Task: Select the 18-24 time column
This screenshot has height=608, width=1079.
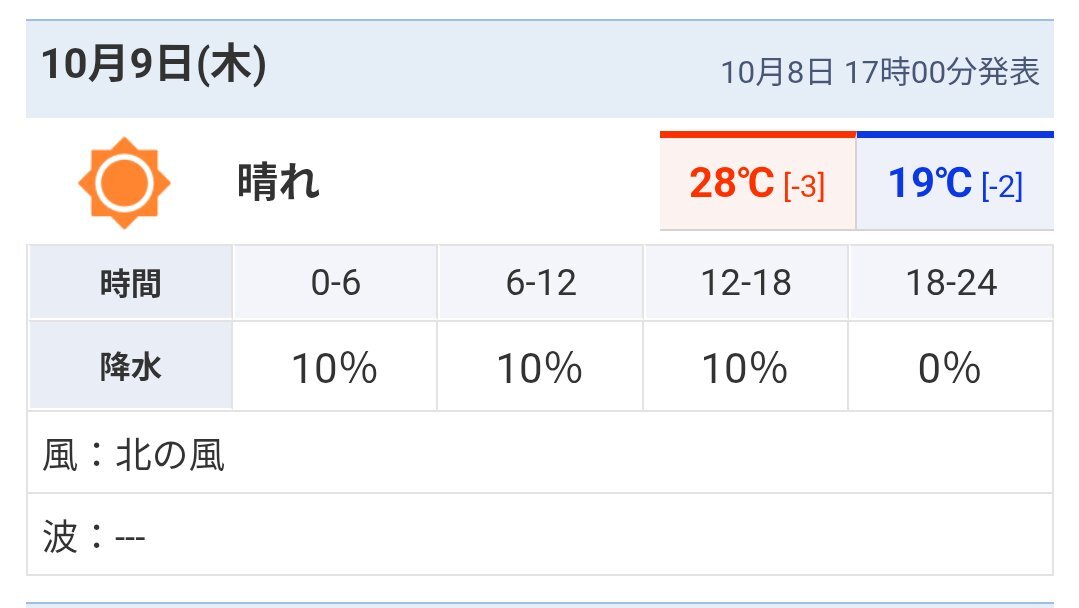Action: point(950,284)
